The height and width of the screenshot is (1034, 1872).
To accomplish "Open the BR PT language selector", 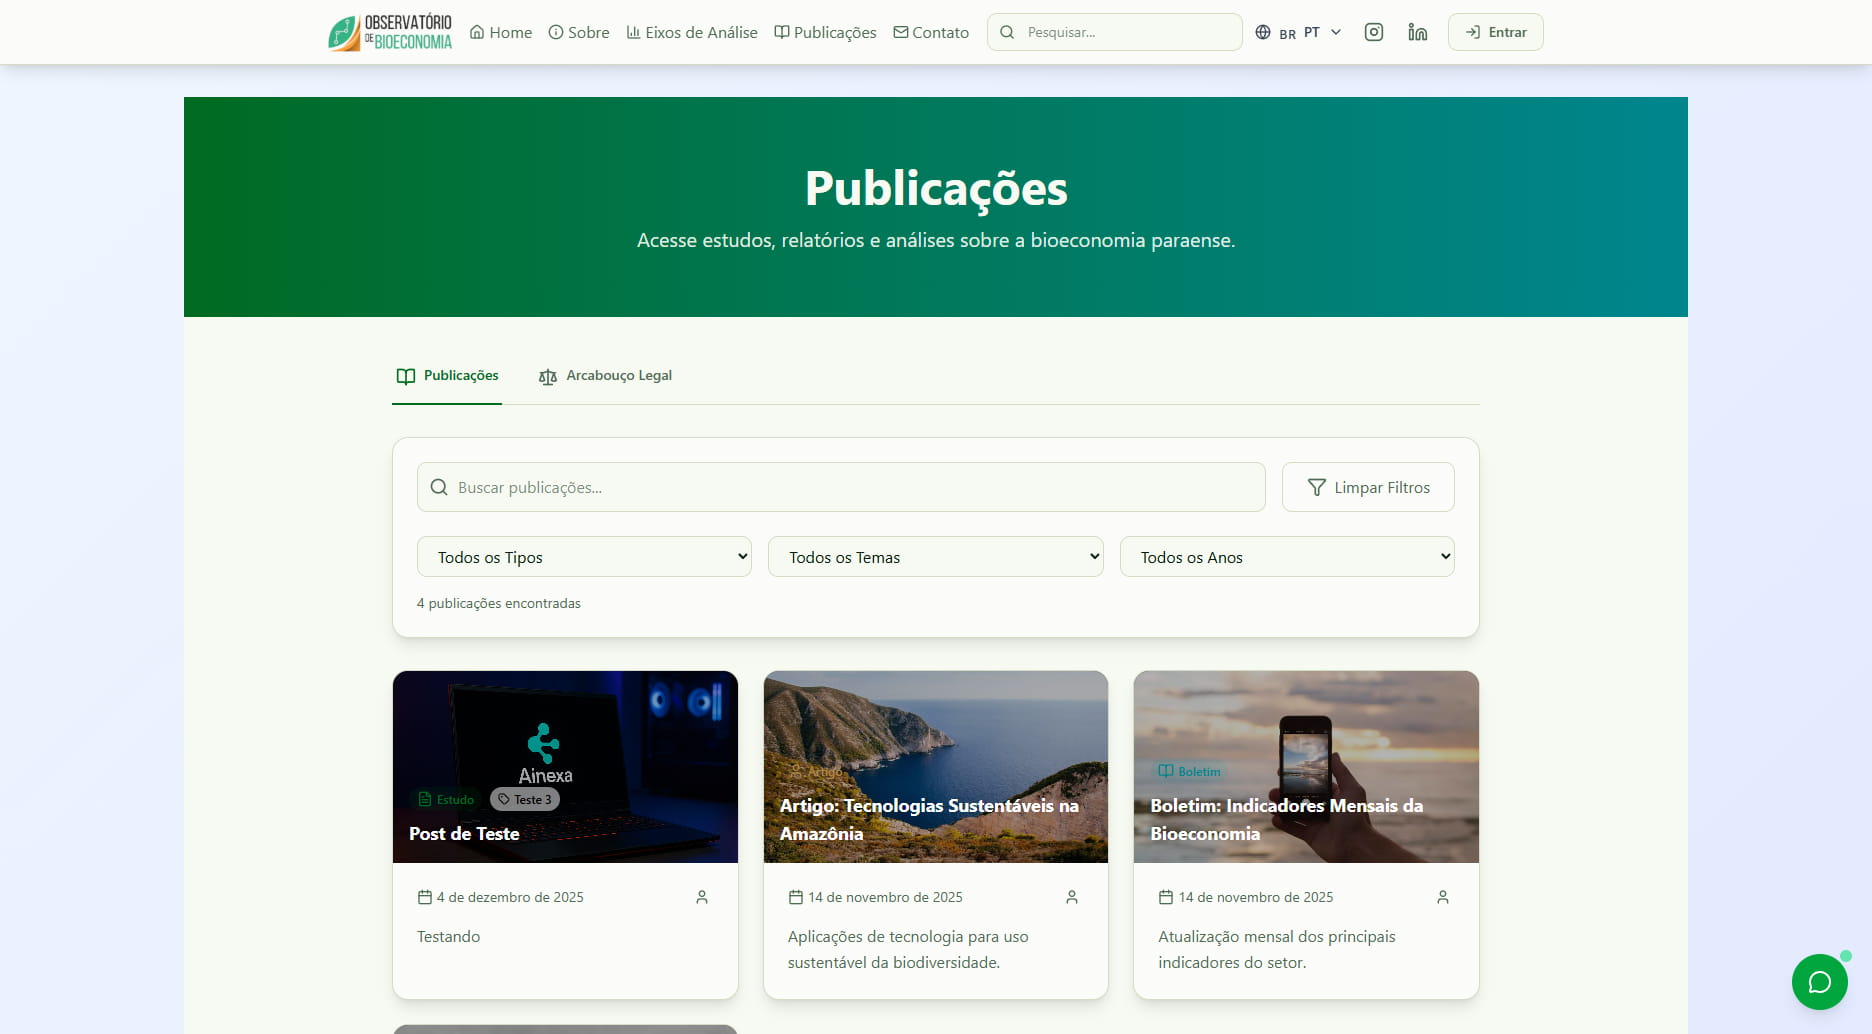I will pyautogui.click(x=1298, y=32).
